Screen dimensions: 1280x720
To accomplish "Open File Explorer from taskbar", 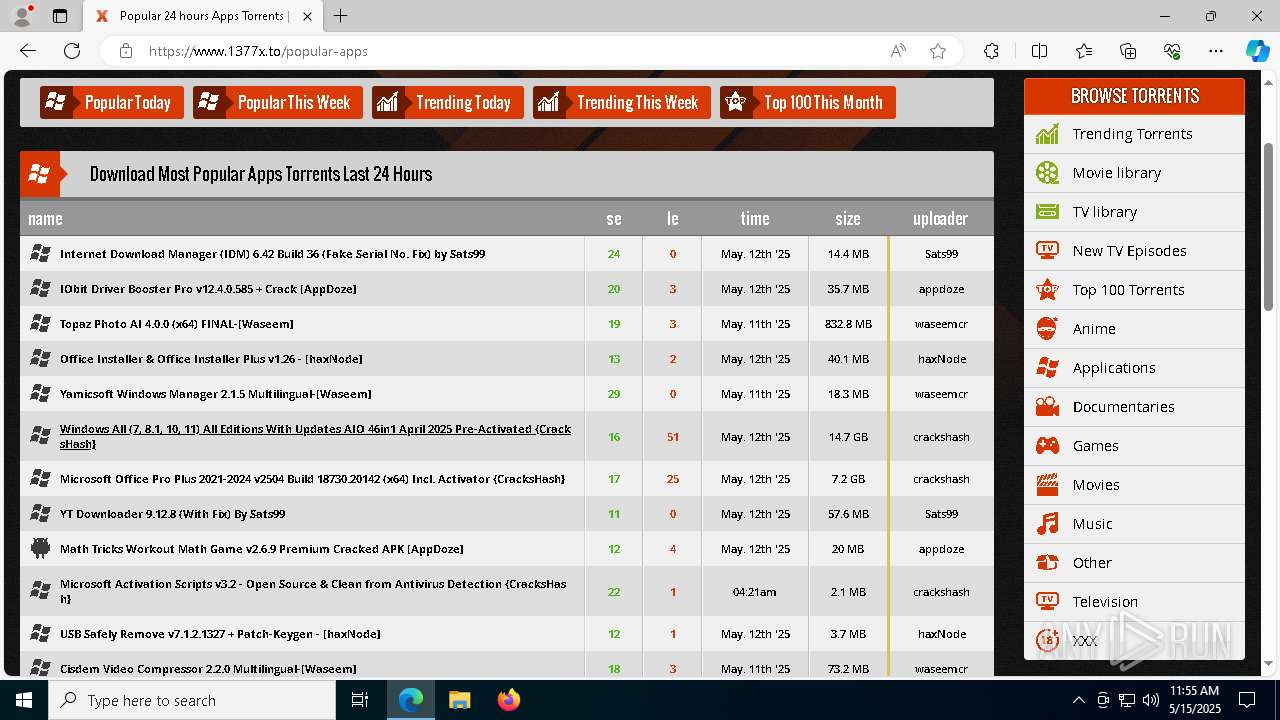I will coord(459,700).
